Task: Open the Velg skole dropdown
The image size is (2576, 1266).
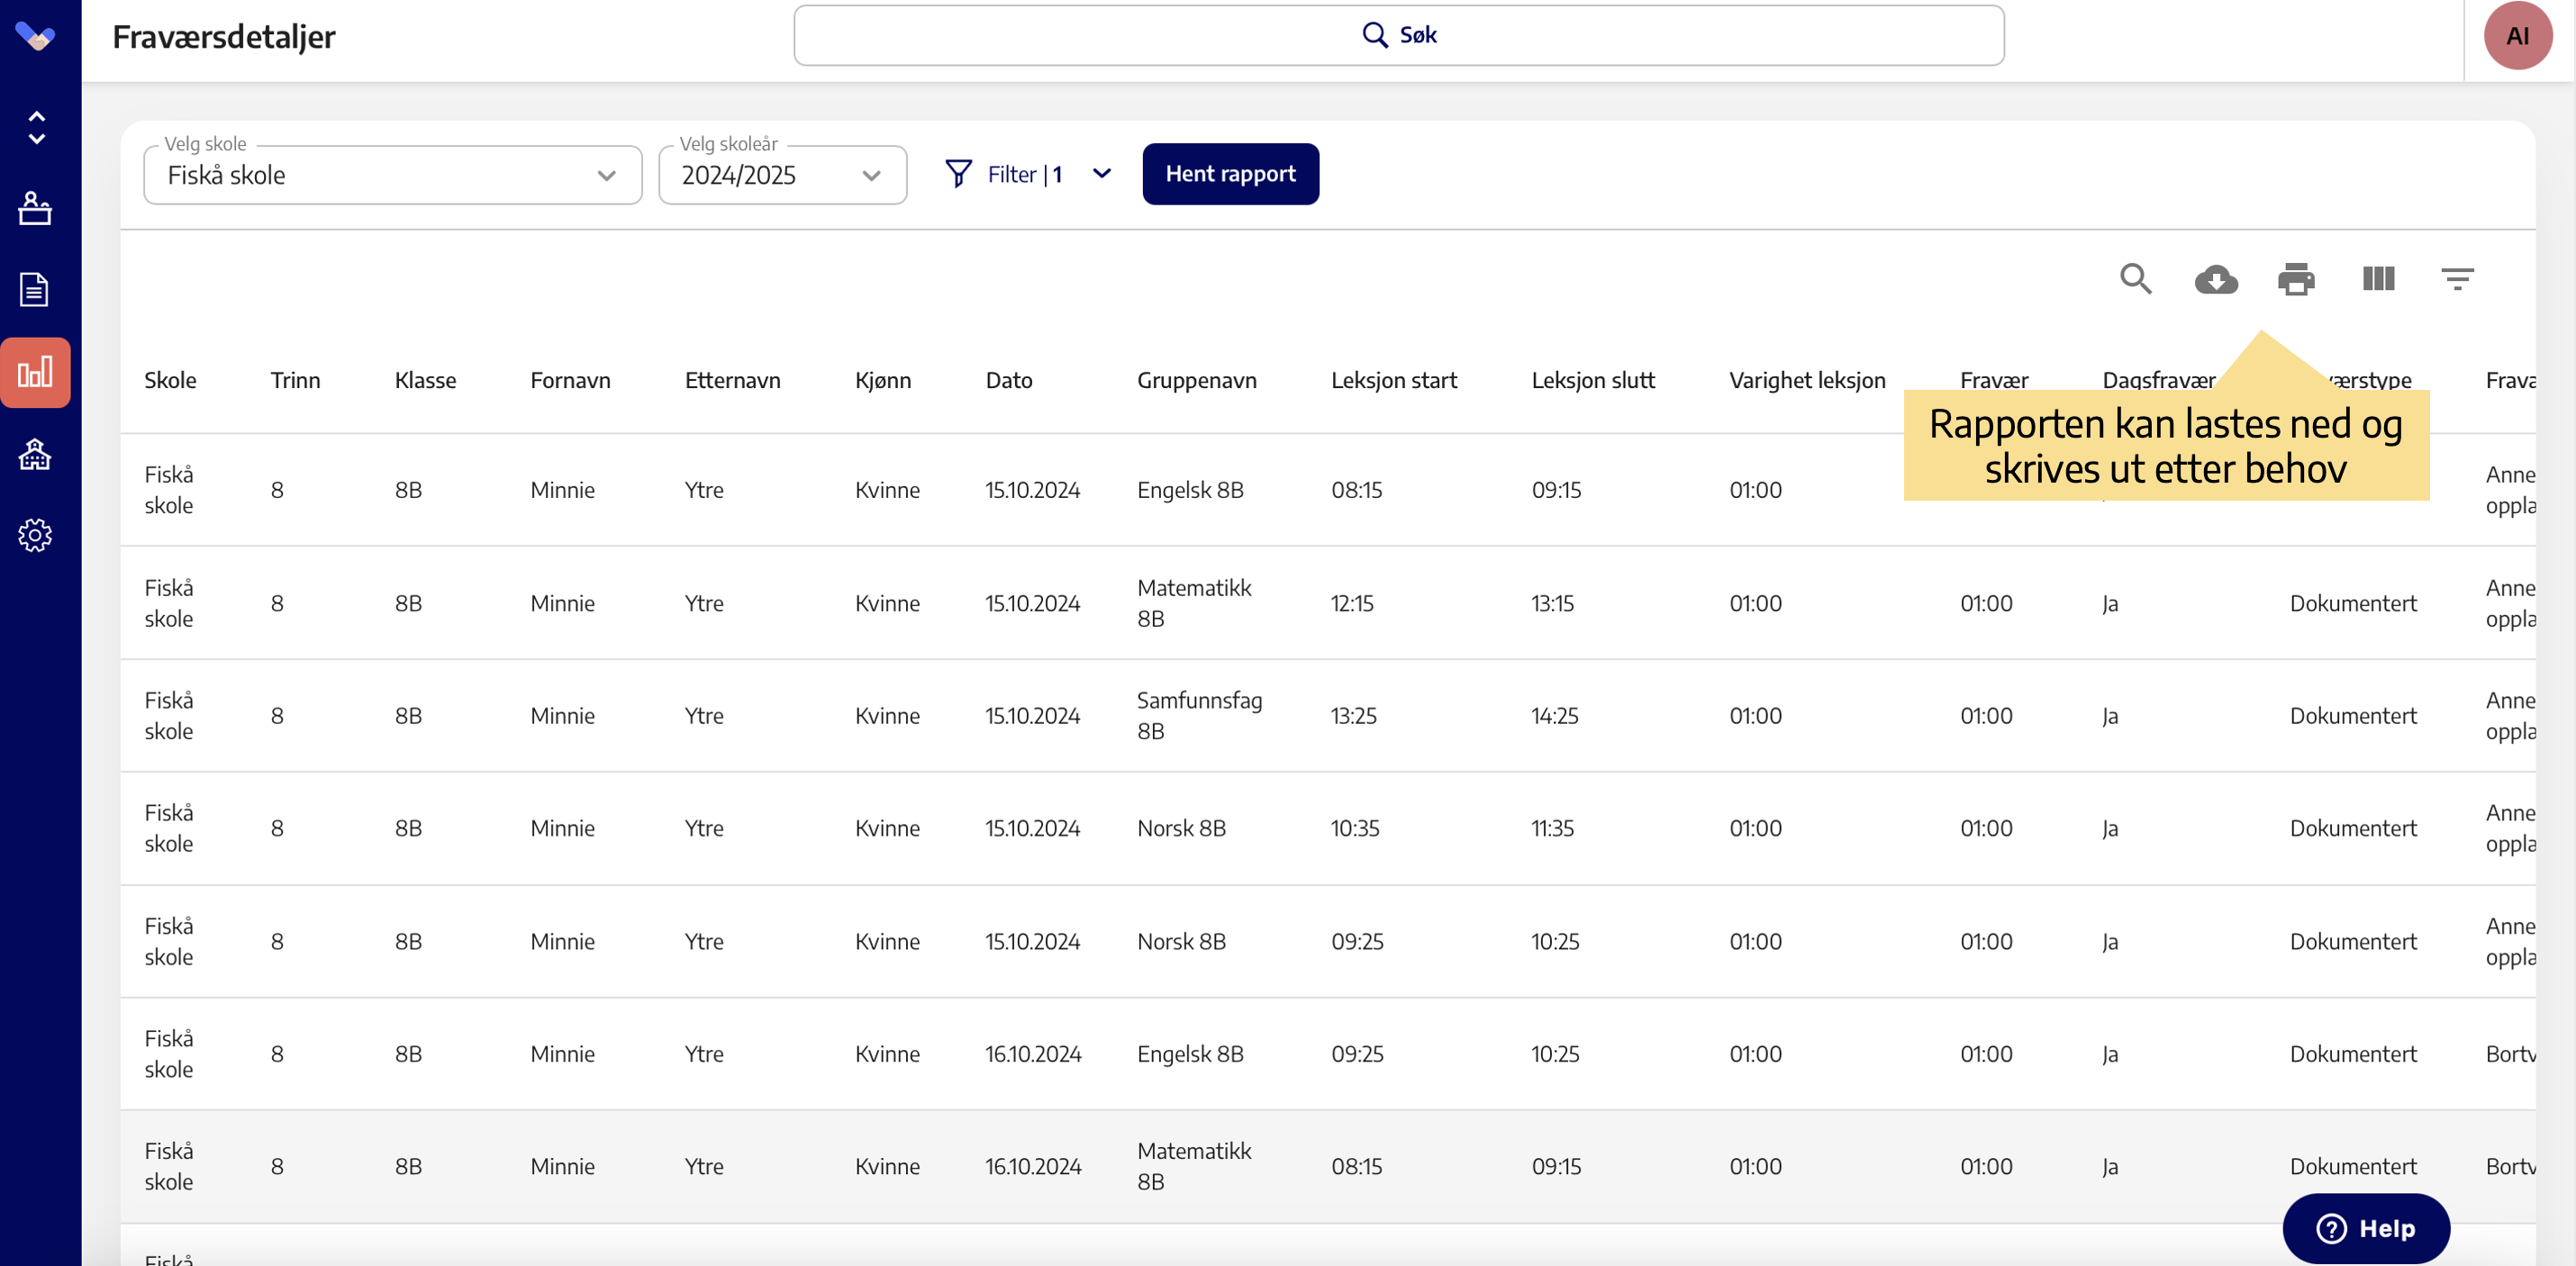Action: (392, 176)
